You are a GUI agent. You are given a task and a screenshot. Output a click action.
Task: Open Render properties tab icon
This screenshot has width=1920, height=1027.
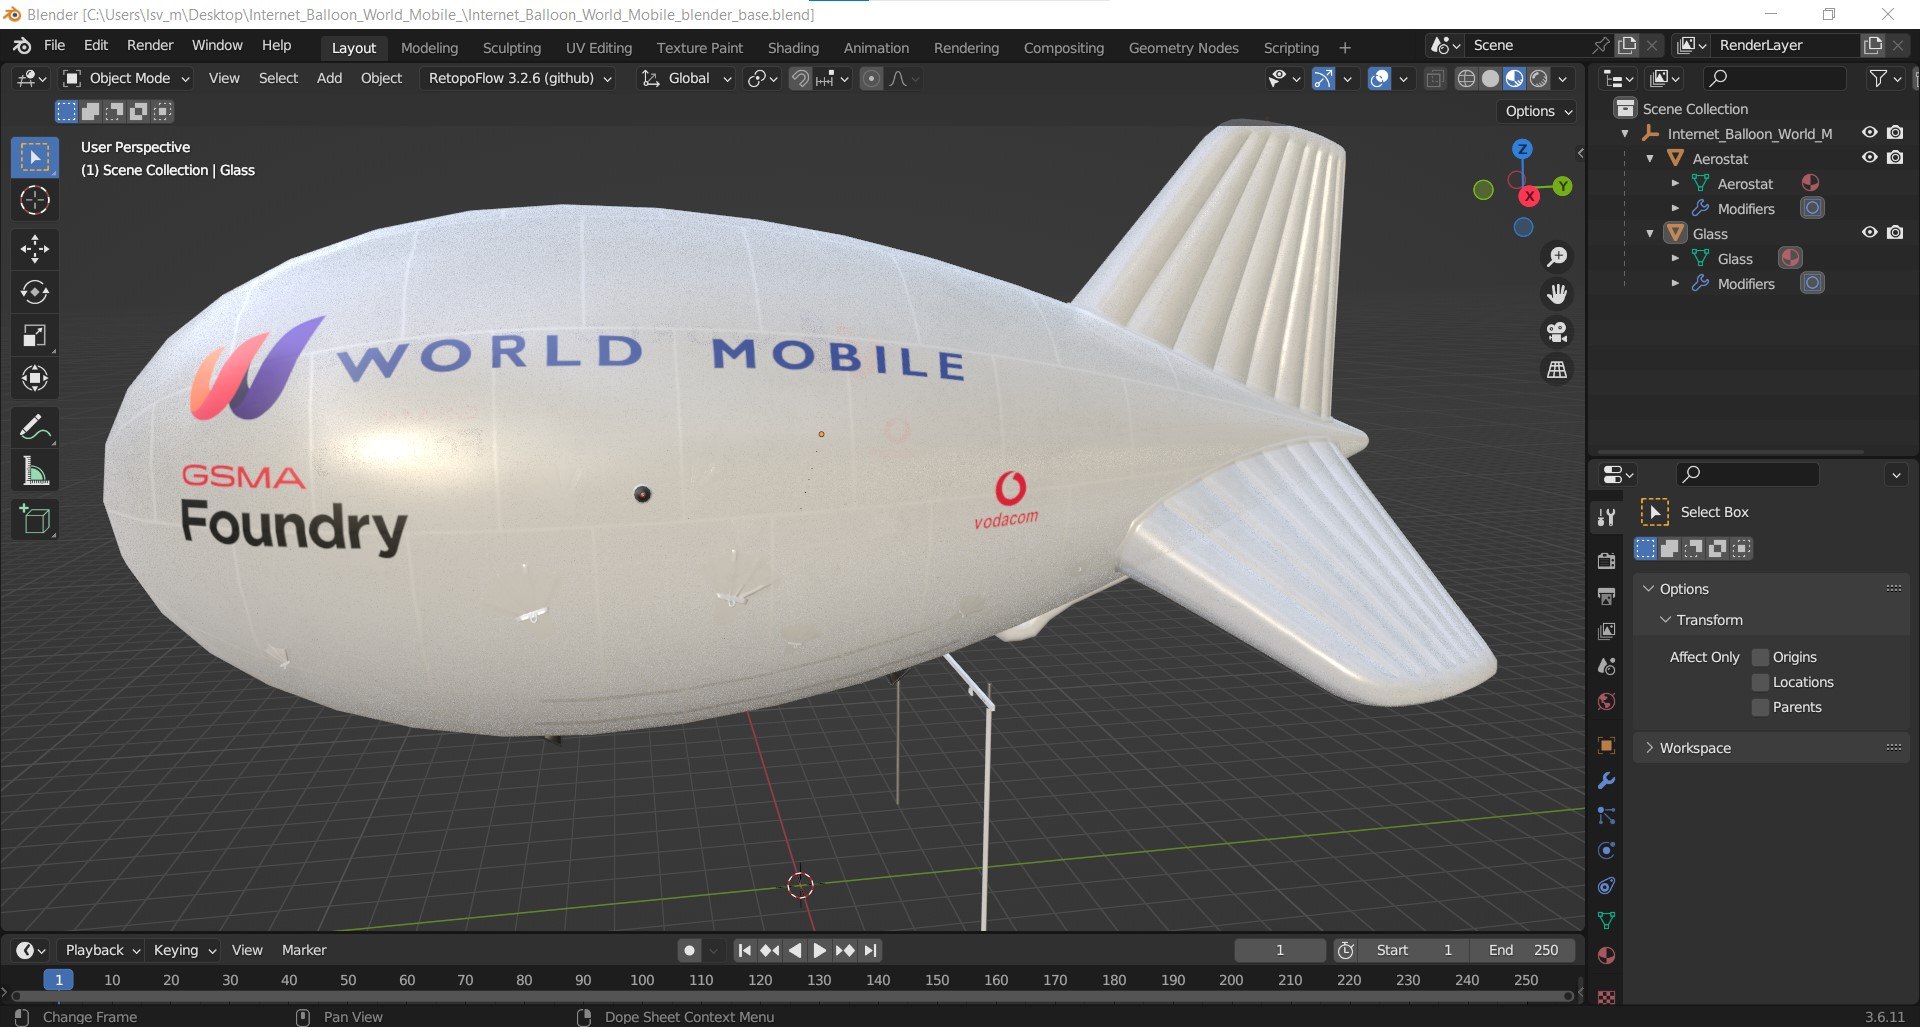tap(1606, 561)
